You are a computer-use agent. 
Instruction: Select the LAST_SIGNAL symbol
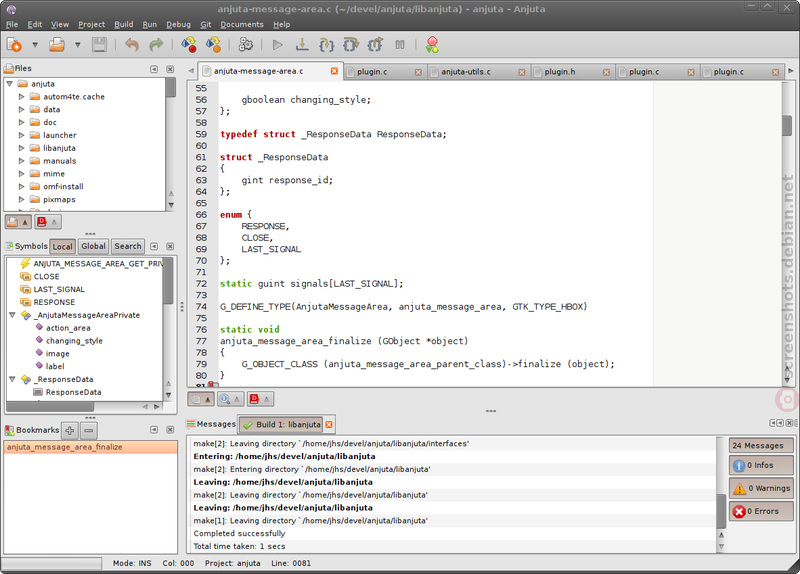click(59, 289)
